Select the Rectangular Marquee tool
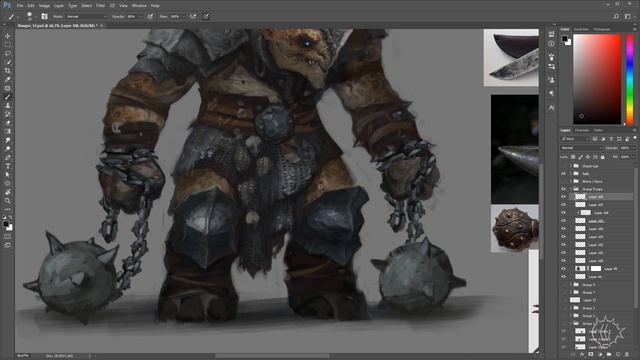Screen dimensions: 640x360 (7, 44)
